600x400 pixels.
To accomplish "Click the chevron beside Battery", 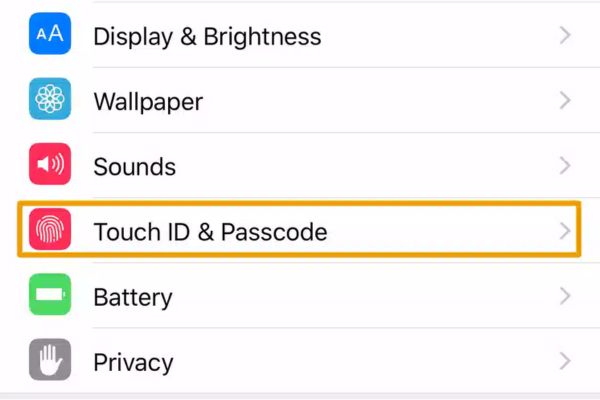I will pyautogui.click(x=565, y=297).
